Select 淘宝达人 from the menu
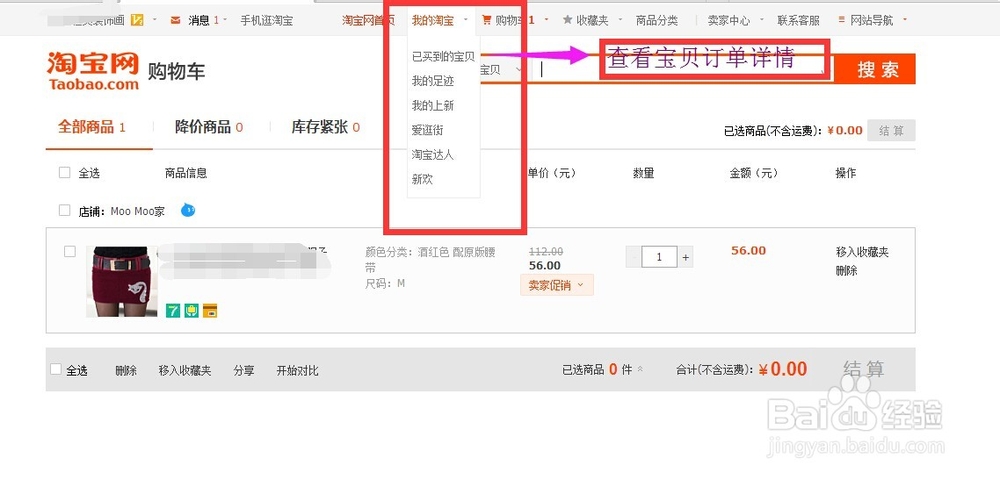The width and height of the screenshot is (1000, 480). [x=433, y=155]
